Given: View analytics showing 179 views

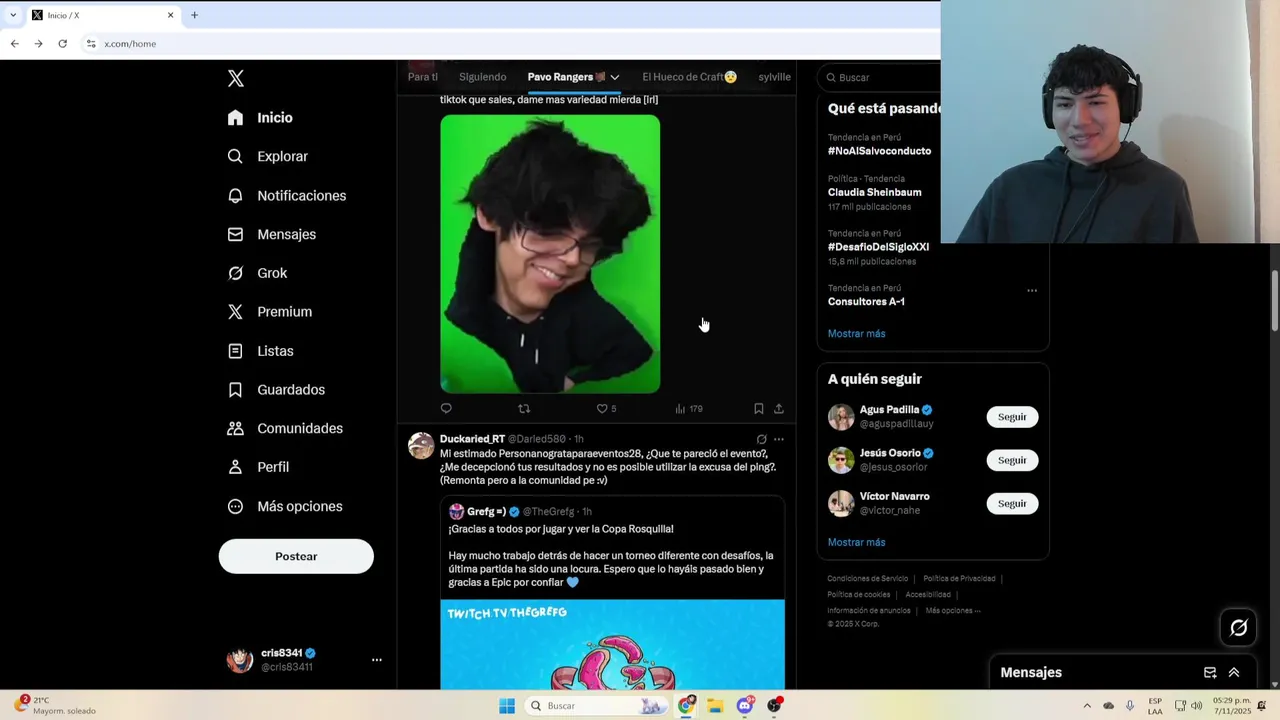Looking at the screenshot, I should point(688,408).
